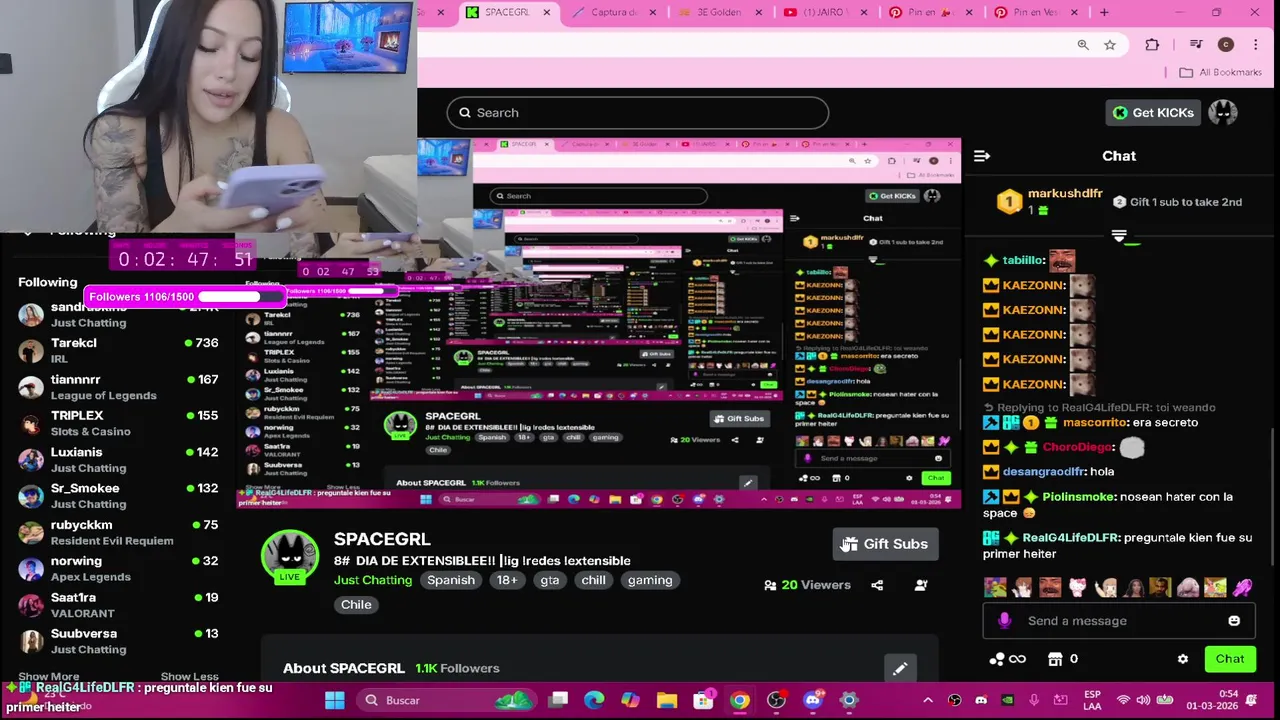Open the Chrome extensions puzzle icon
The height and width of the screenshot is (720, 1280).
[1152, 45]
